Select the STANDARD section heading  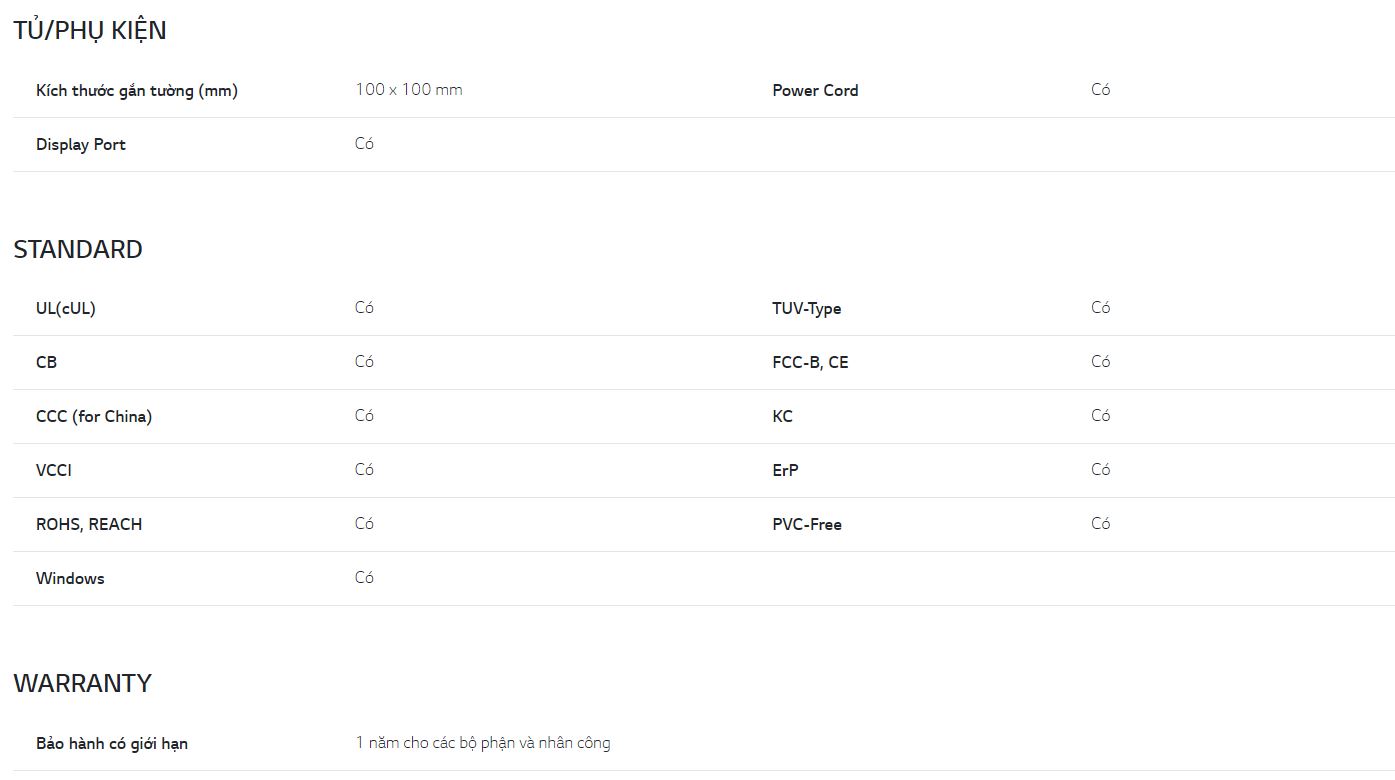coord(78,249)
